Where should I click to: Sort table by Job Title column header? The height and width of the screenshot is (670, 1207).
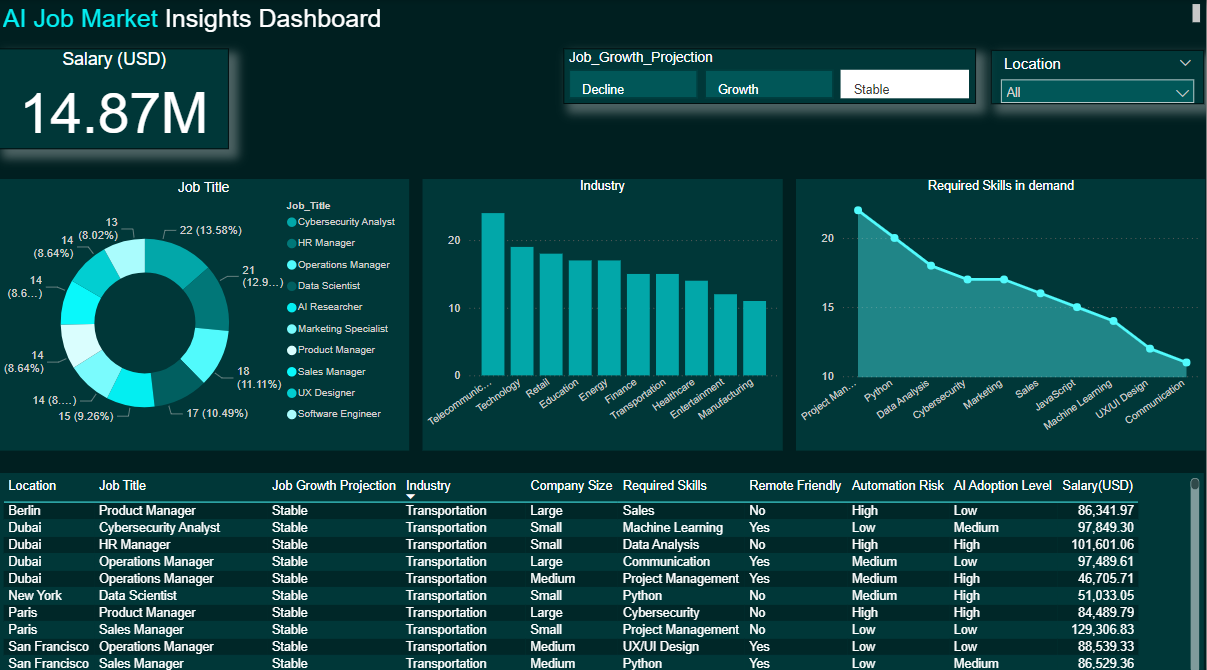[122, 486]
